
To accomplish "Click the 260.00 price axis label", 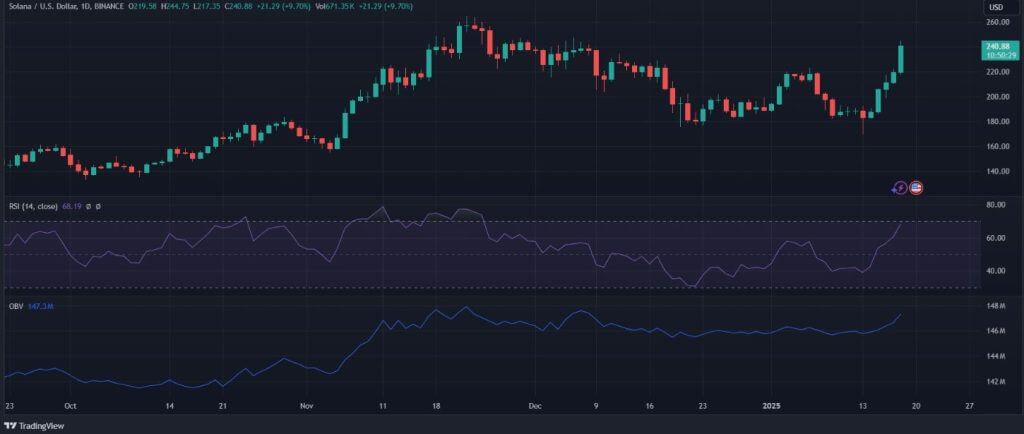I will pos(997,22).
